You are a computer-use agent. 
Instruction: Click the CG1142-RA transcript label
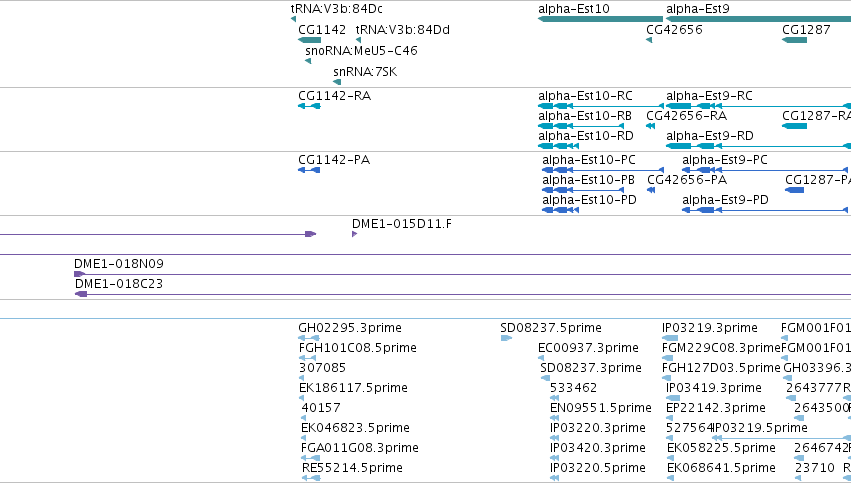point(335,96)
